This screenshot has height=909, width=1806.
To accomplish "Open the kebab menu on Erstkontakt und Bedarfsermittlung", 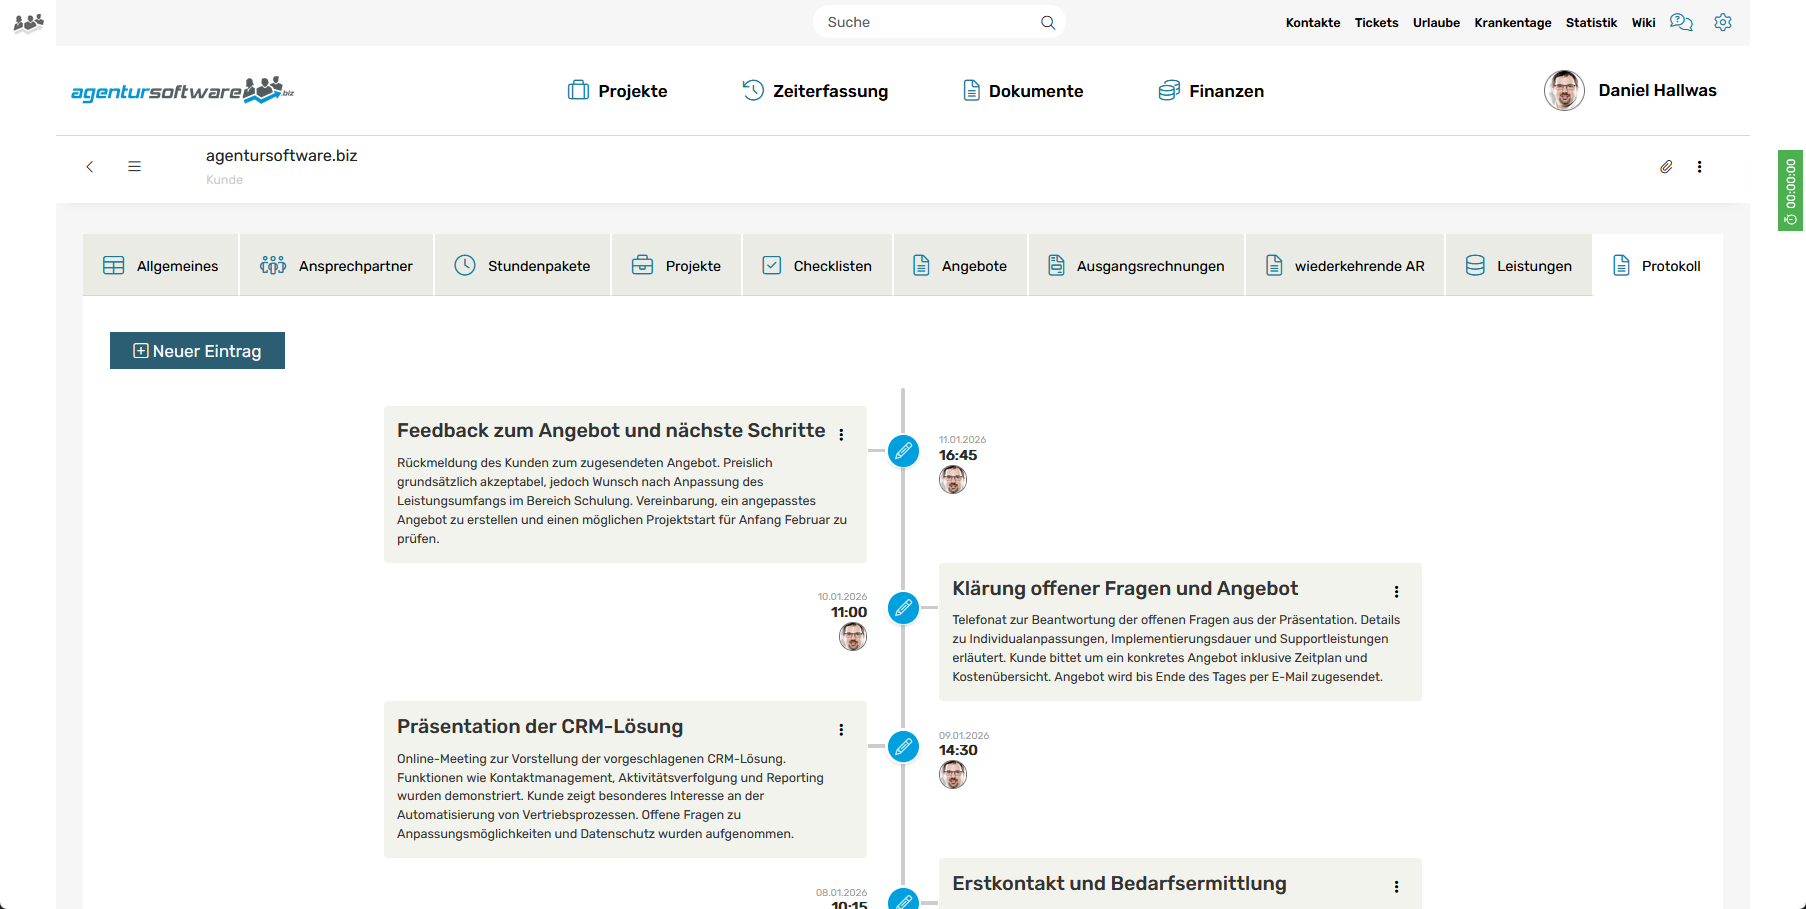I will coord(1396,886).
